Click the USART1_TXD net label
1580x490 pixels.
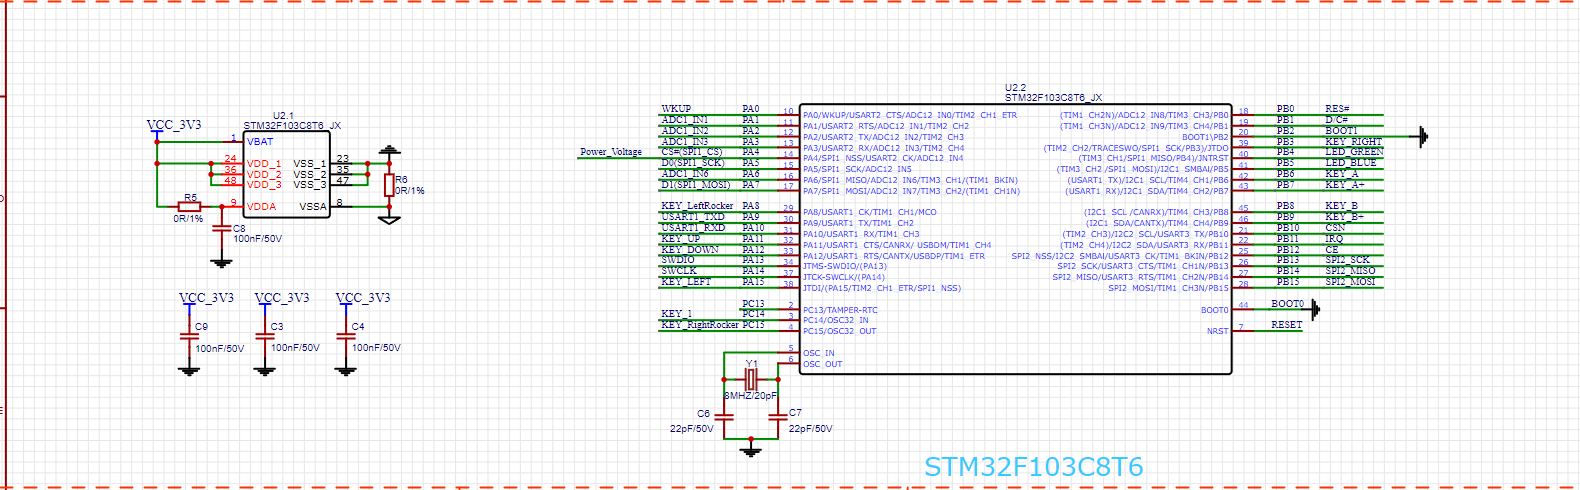pyautogui.click(x=693, y=217)
